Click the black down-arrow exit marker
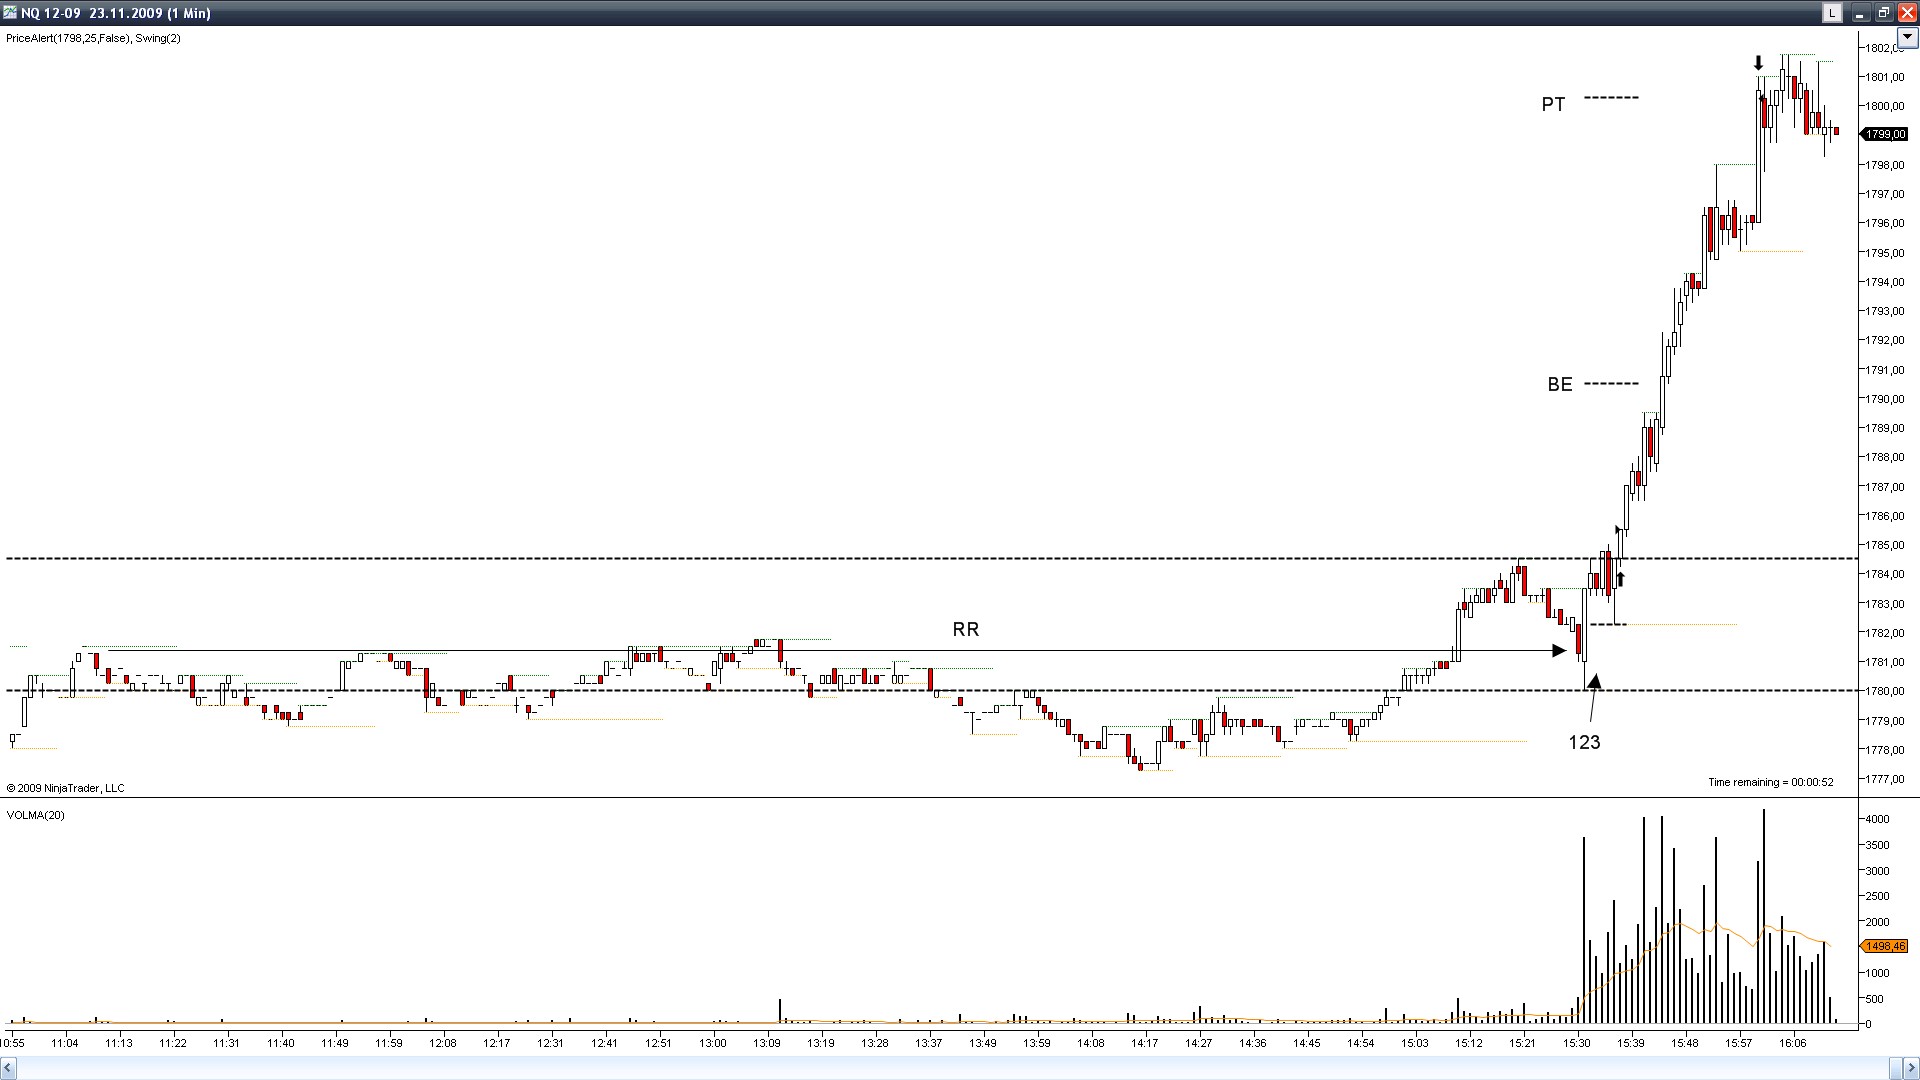 coord(1759,64)
